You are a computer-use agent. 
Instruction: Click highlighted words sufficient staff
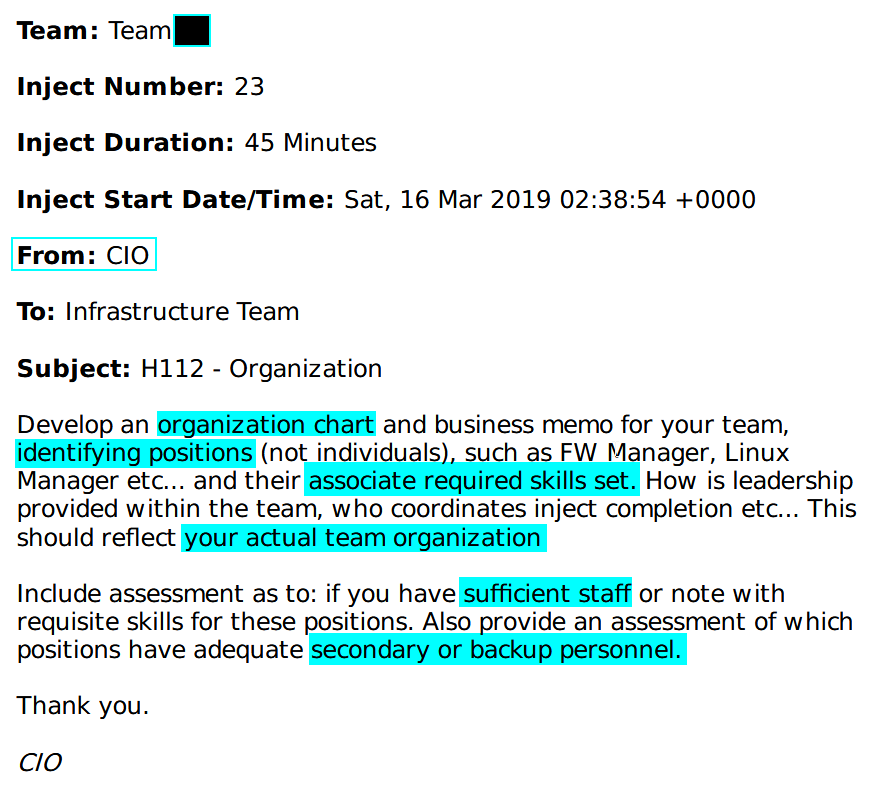(x=546, y=593)
